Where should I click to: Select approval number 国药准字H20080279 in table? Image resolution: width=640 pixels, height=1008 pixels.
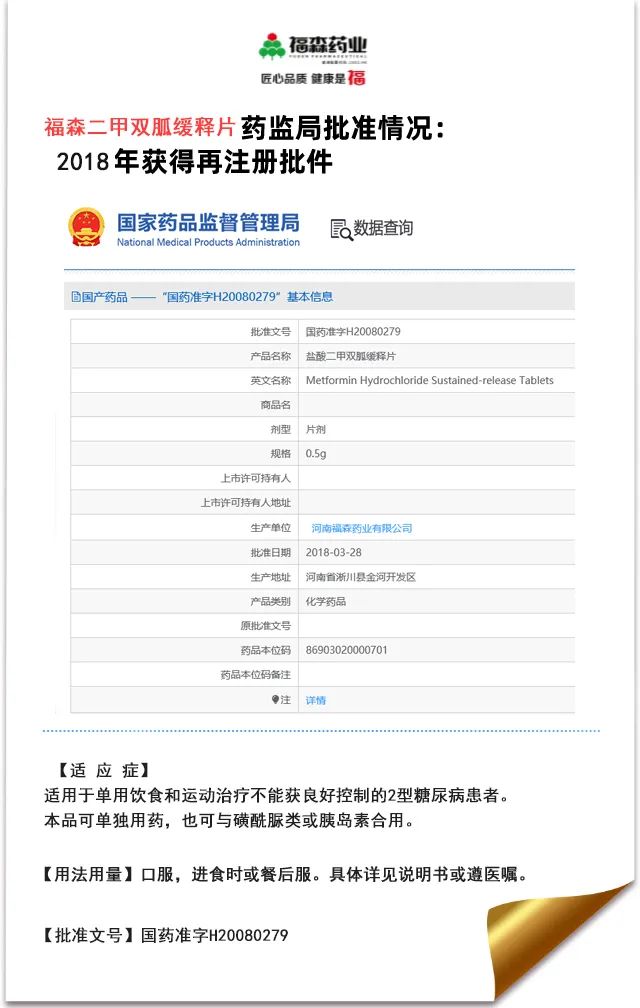(353, 332)
